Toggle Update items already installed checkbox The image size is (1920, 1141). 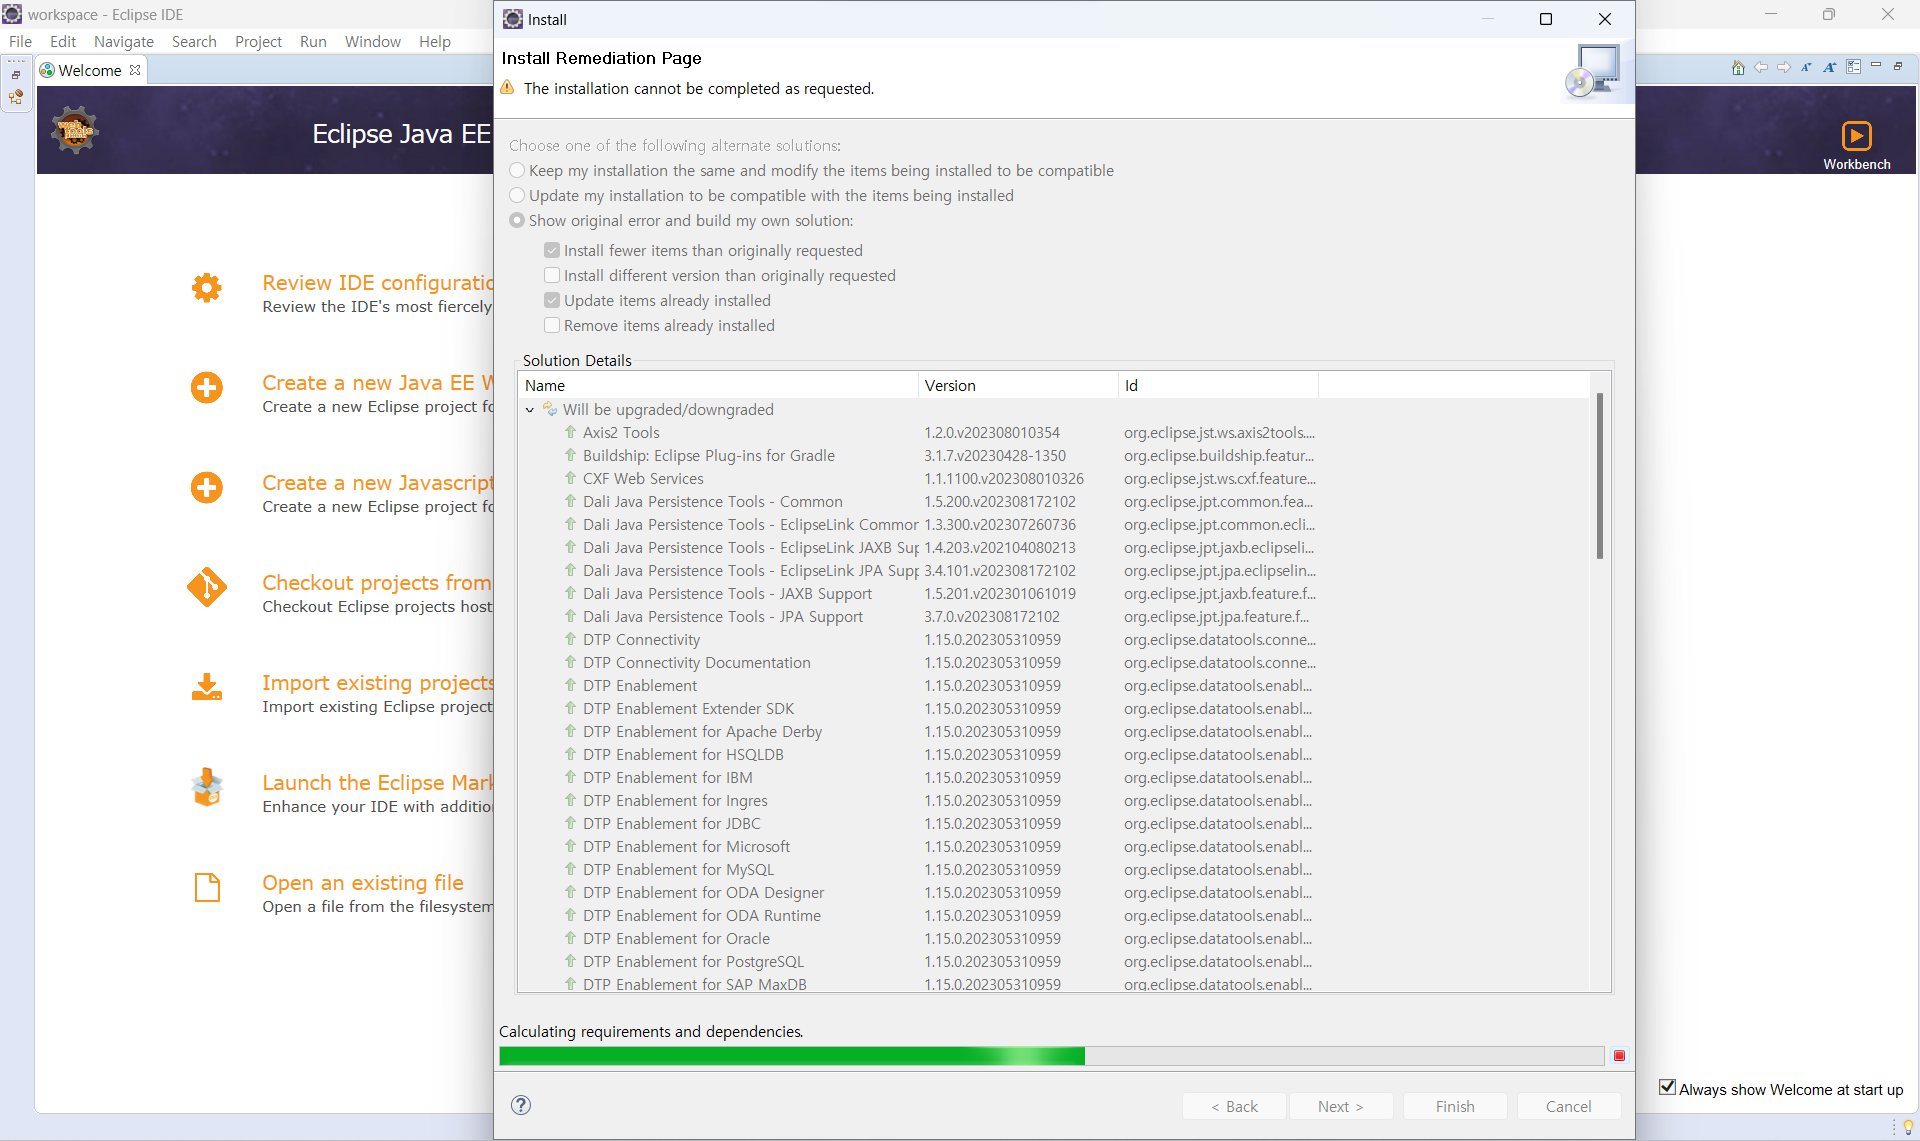(552, 300)
